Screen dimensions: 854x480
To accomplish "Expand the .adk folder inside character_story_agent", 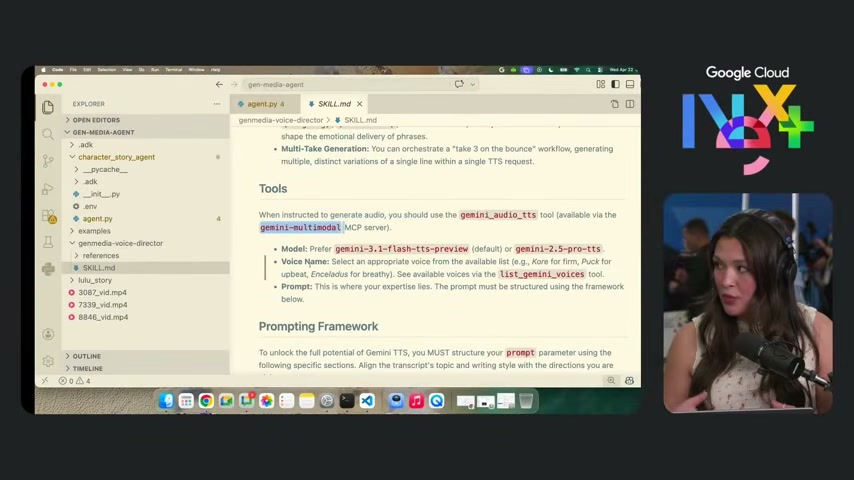I will (x=90, y=181).
